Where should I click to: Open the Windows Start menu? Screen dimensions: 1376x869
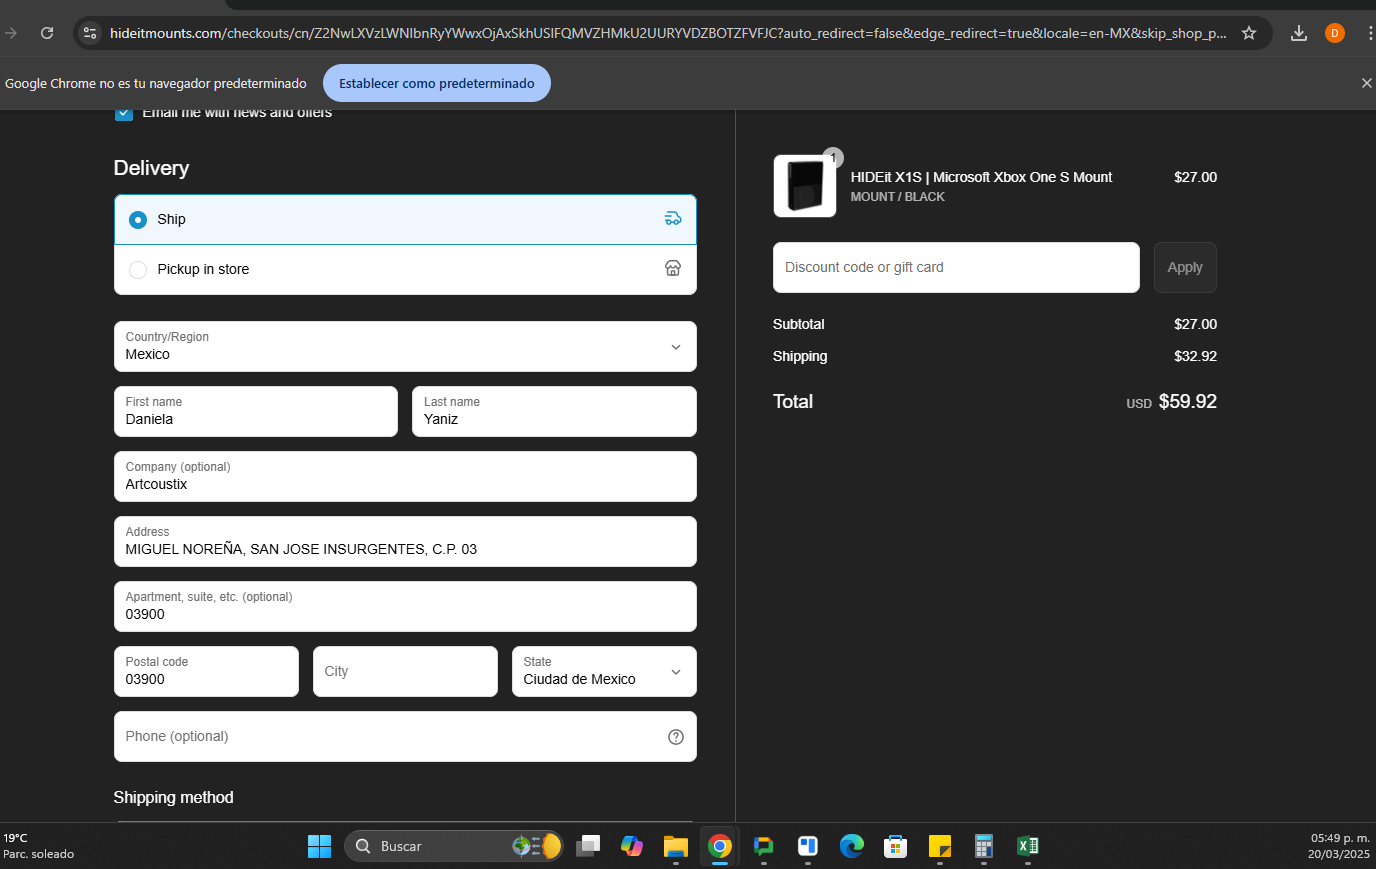[x=319, y=846]
